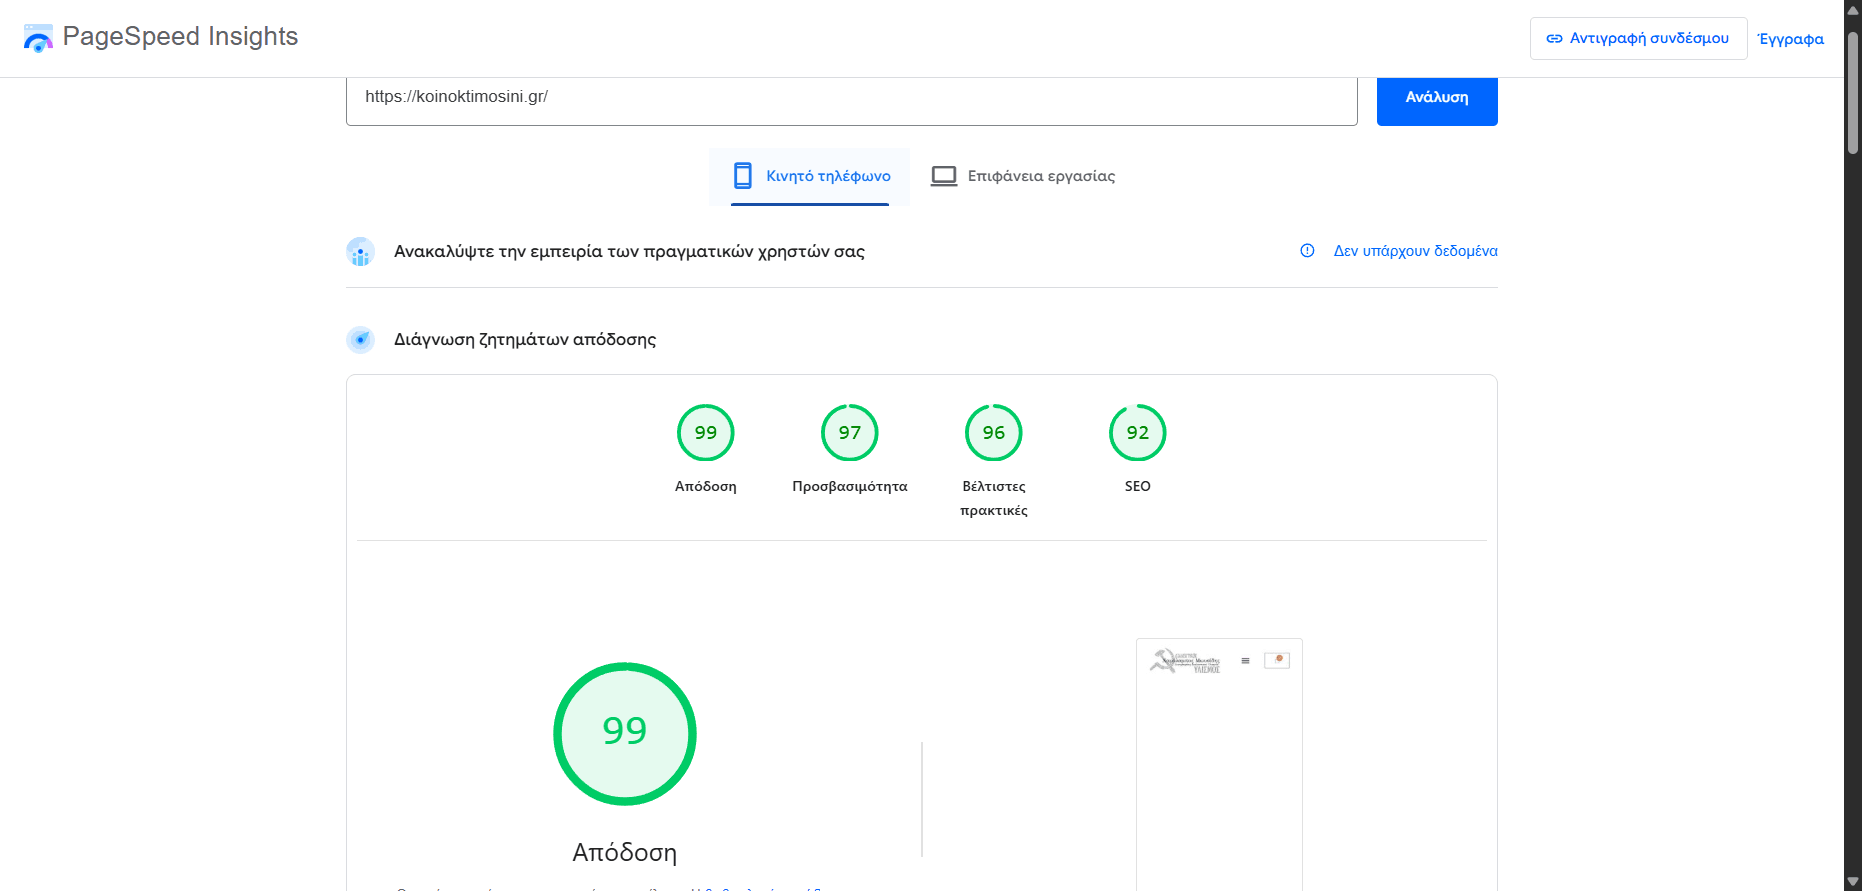Switch to the Επιφάνεια εργασίας tab
Image resolution: width=1862 pixels, height=891 pixels.
tap(1040, 176)
